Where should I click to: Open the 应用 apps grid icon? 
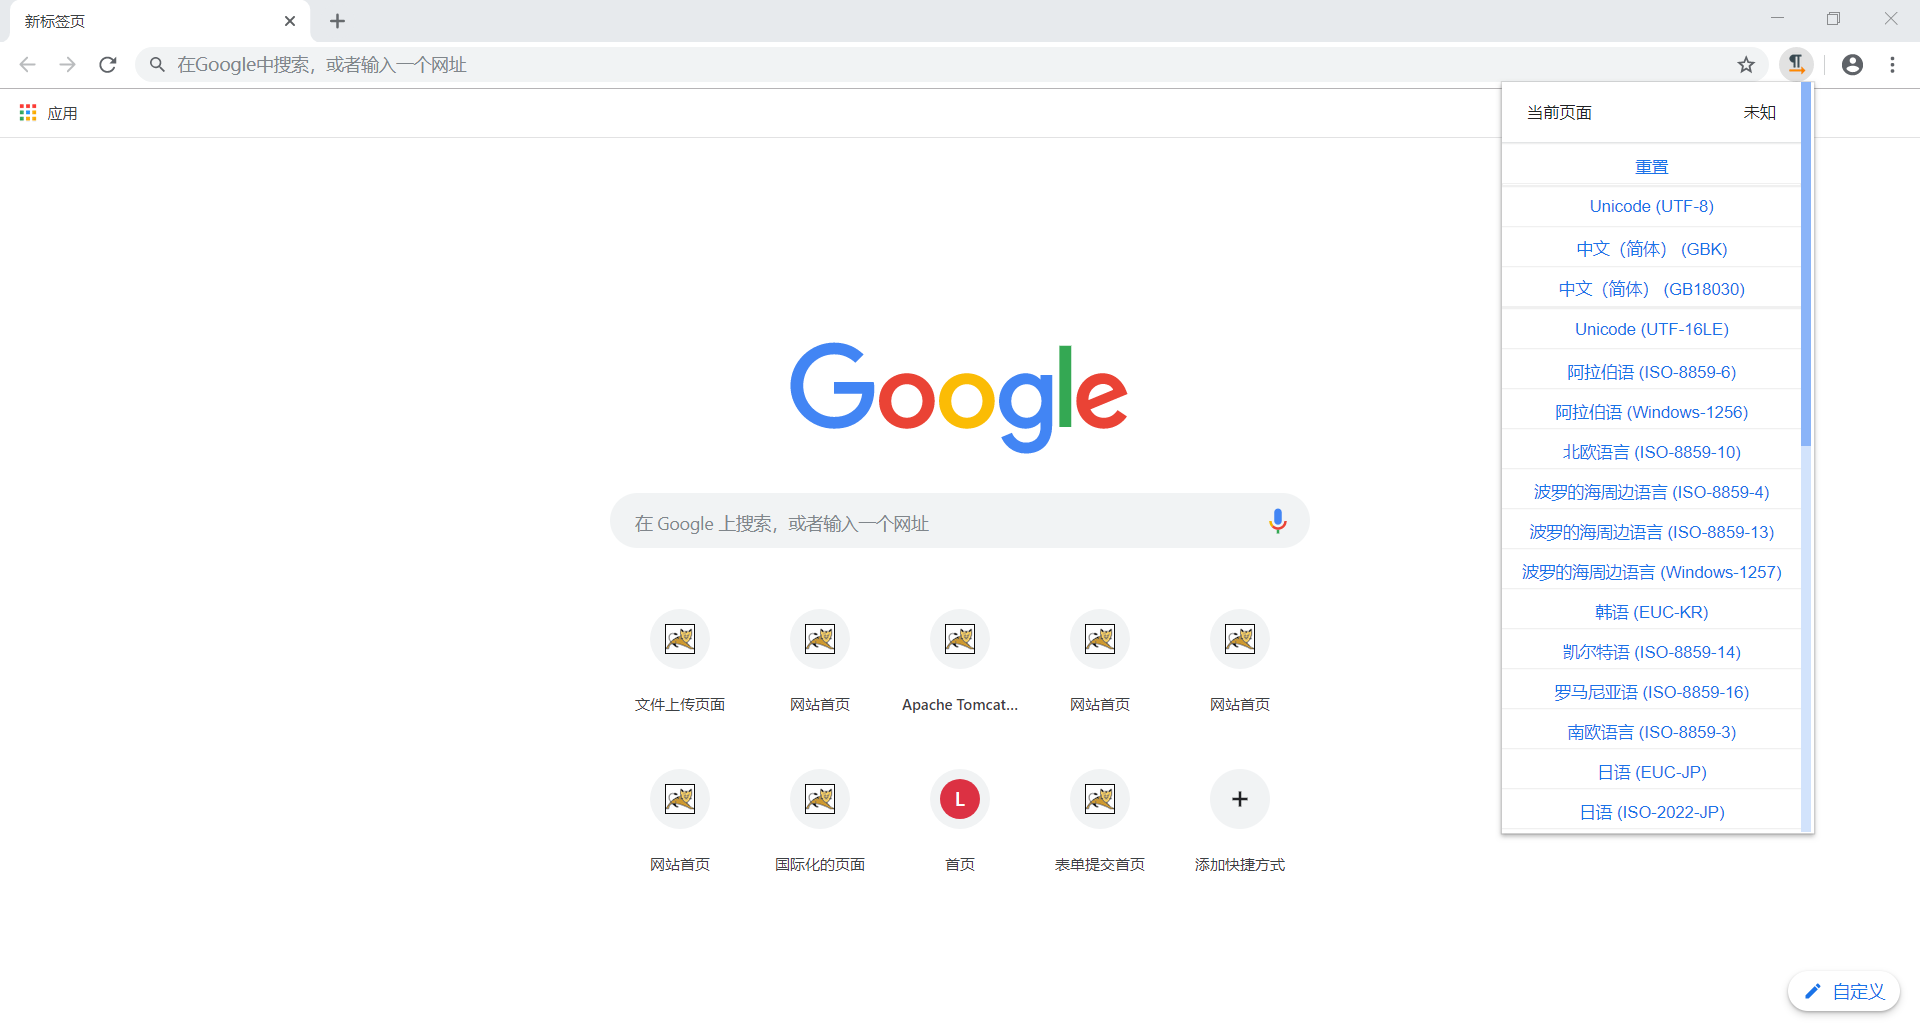point(27,112)
